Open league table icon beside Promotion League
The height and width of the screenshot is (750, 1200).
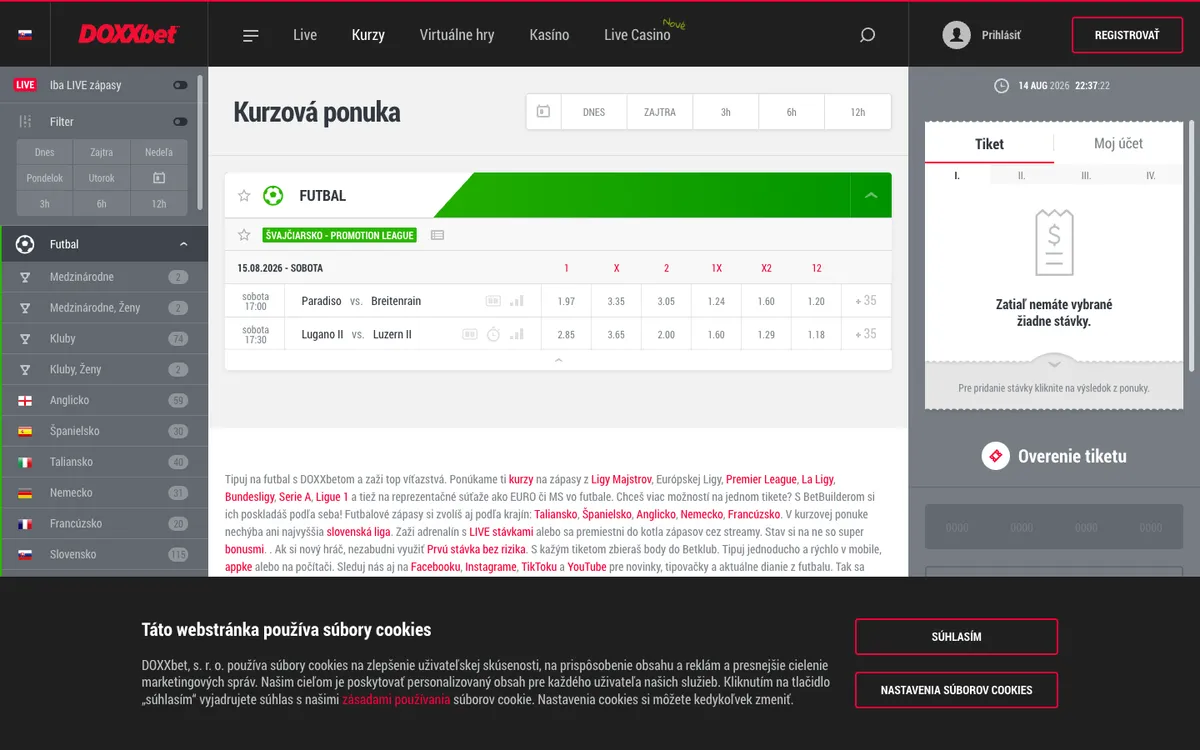tap(437, 235)
